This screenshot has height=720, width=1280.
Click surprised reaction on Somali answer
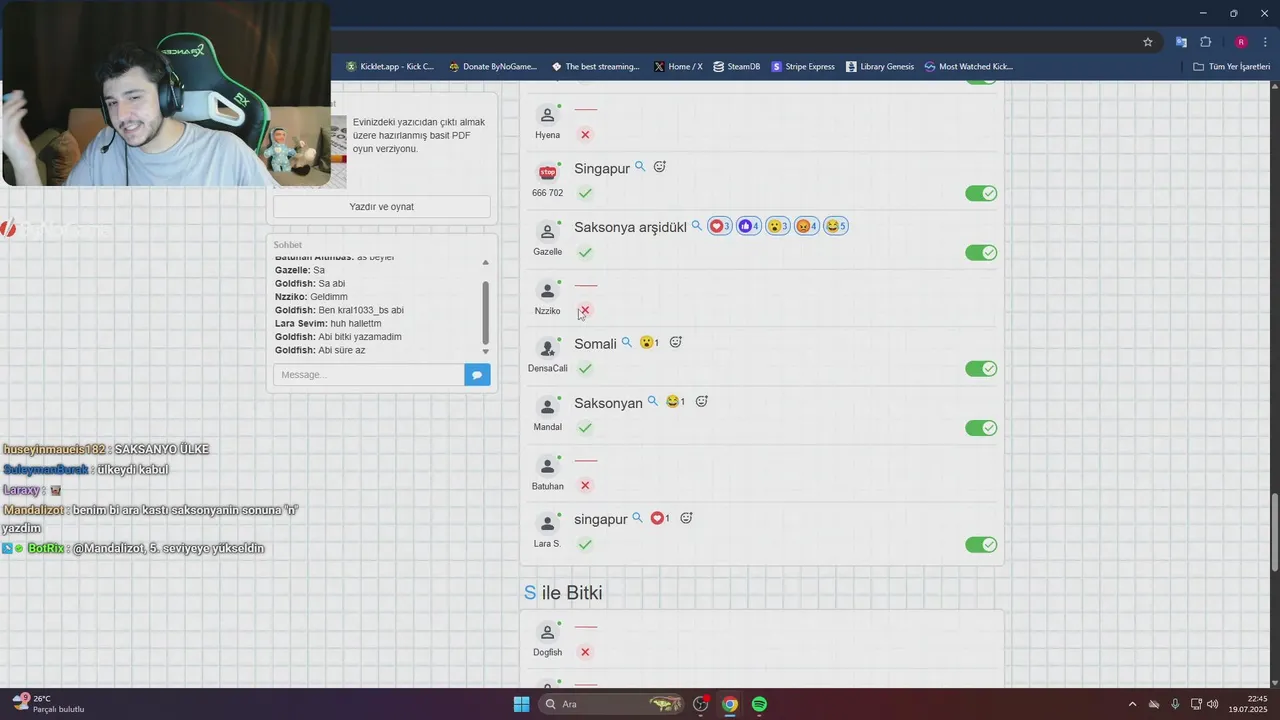click(649, 343)
